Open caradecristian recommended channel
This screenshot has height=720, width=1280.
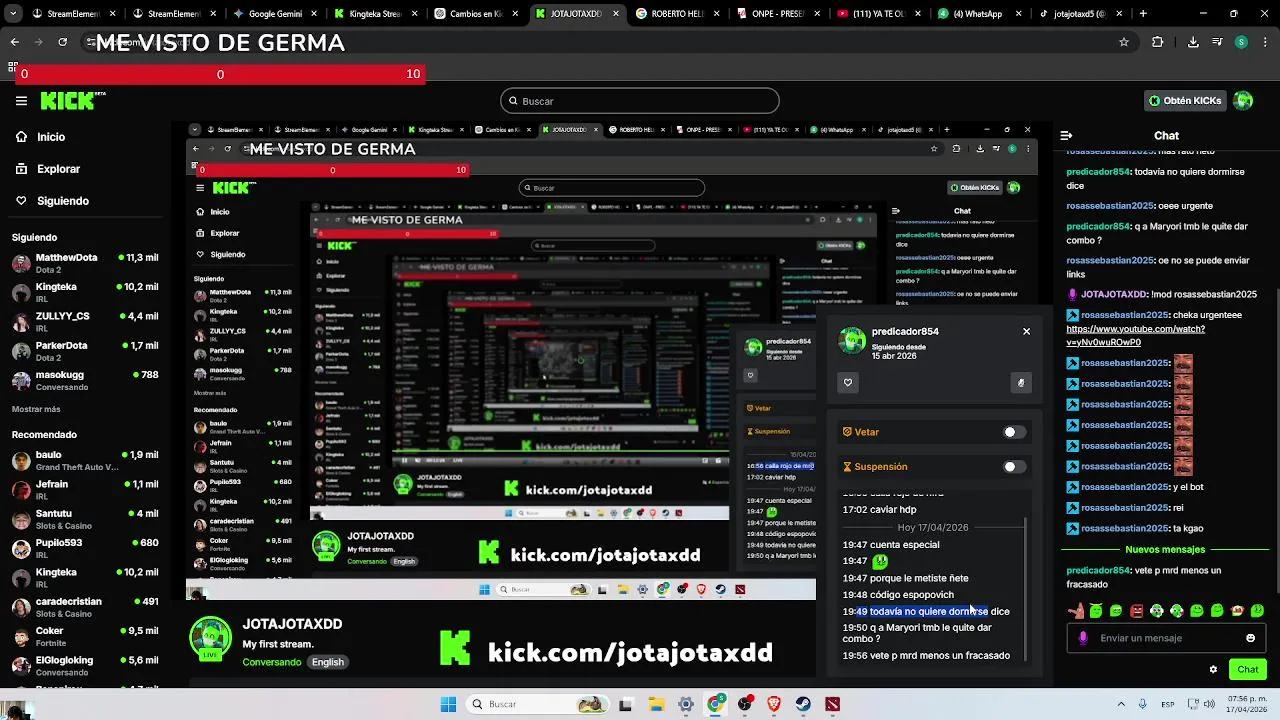[85, 607]
